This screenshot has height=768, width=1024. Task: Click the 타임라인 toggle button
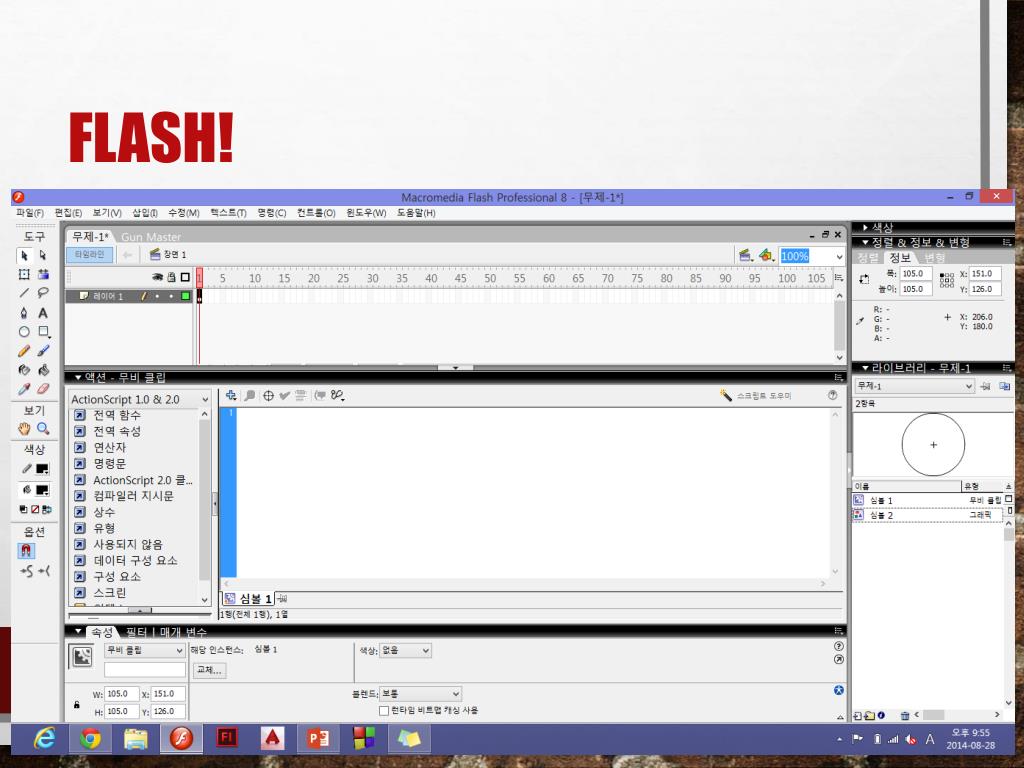(89, 255)
